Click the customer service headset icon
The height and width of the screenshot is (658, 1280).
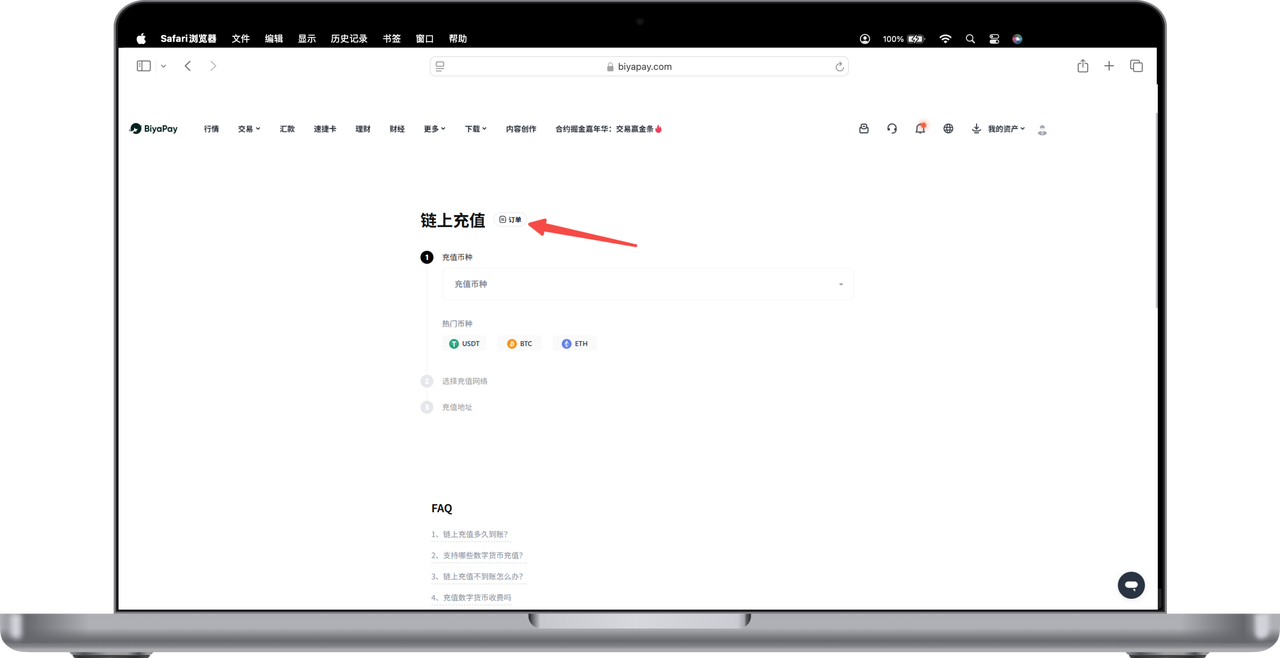(892, 129)
